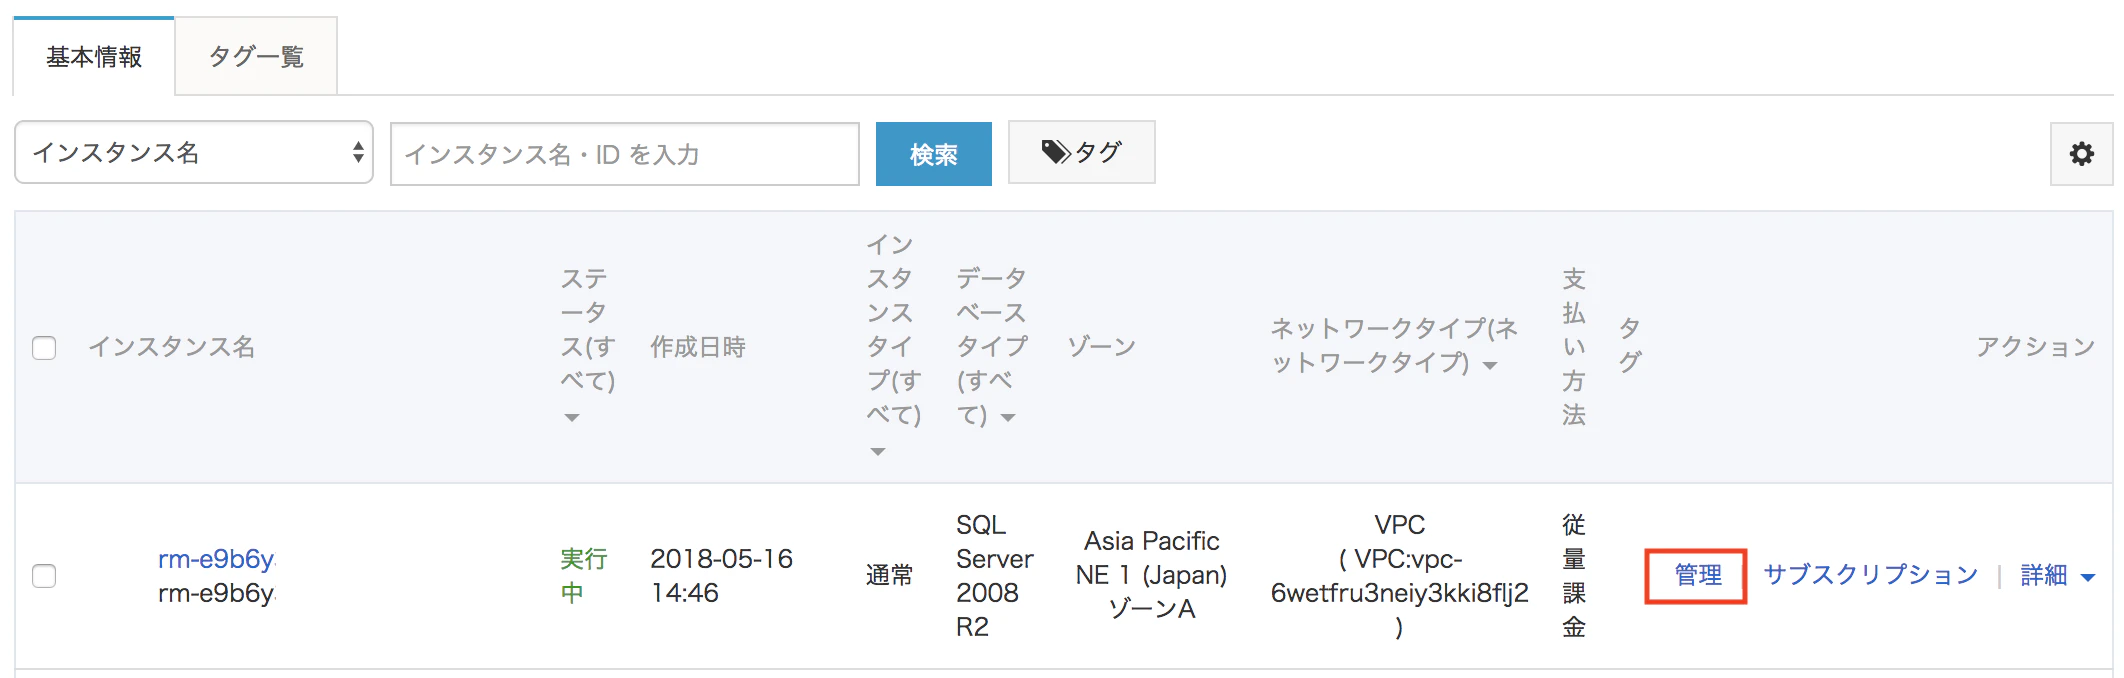
Task: Click the SQL Server 2008 R2 cell
Action: (x=994, y=576)
